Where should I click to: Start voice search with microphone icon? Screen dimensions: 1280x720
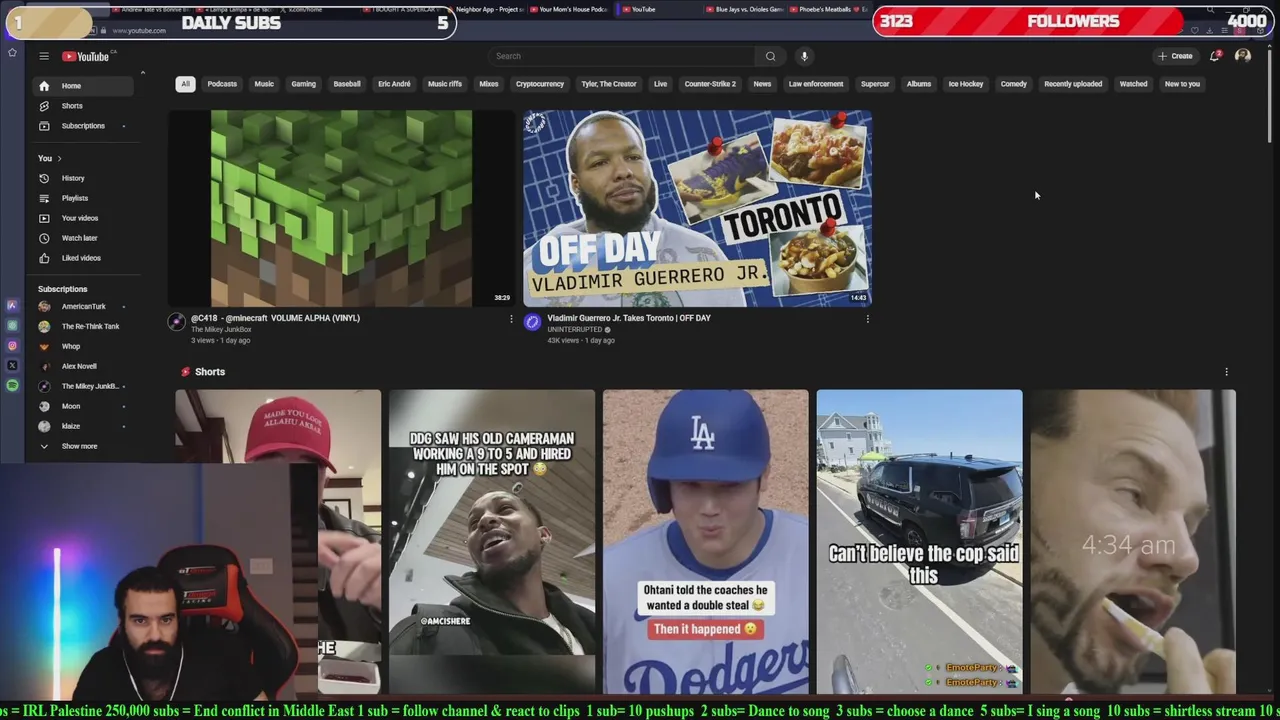pos(804,56)
